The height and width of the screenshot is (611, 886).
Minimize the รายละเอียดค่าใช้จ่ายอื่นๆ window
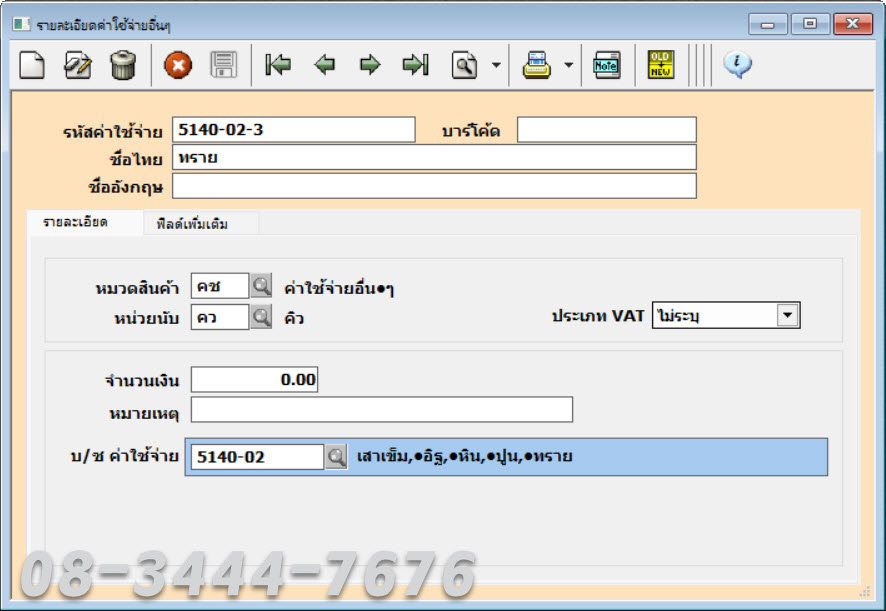point(767,24)
